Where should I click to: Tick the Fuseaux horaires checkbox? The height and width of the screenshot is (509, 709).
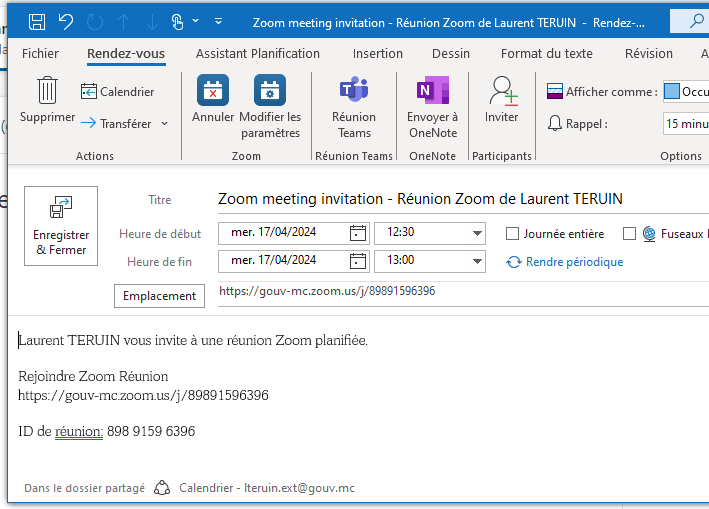(x=629, y=234)
